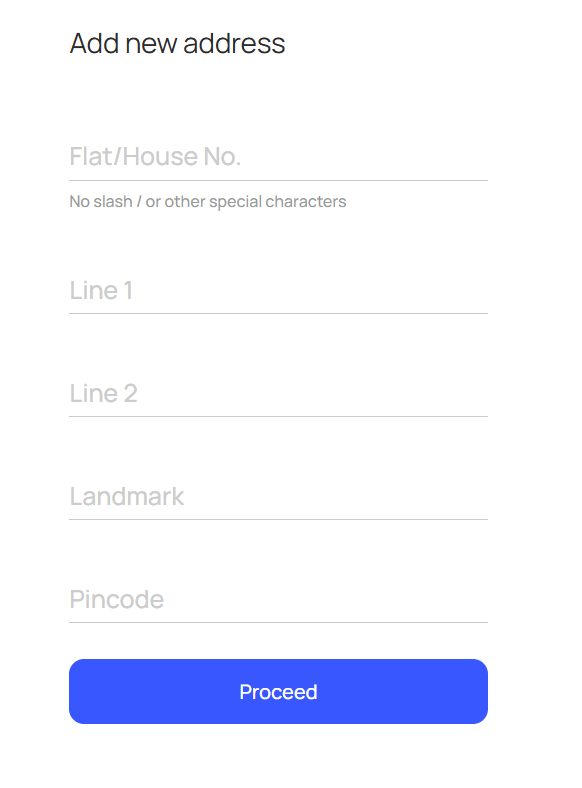Click the special characters hint under Flat/House No.
The height and width of the screenshot is (788, 582).
coord(208,202)
